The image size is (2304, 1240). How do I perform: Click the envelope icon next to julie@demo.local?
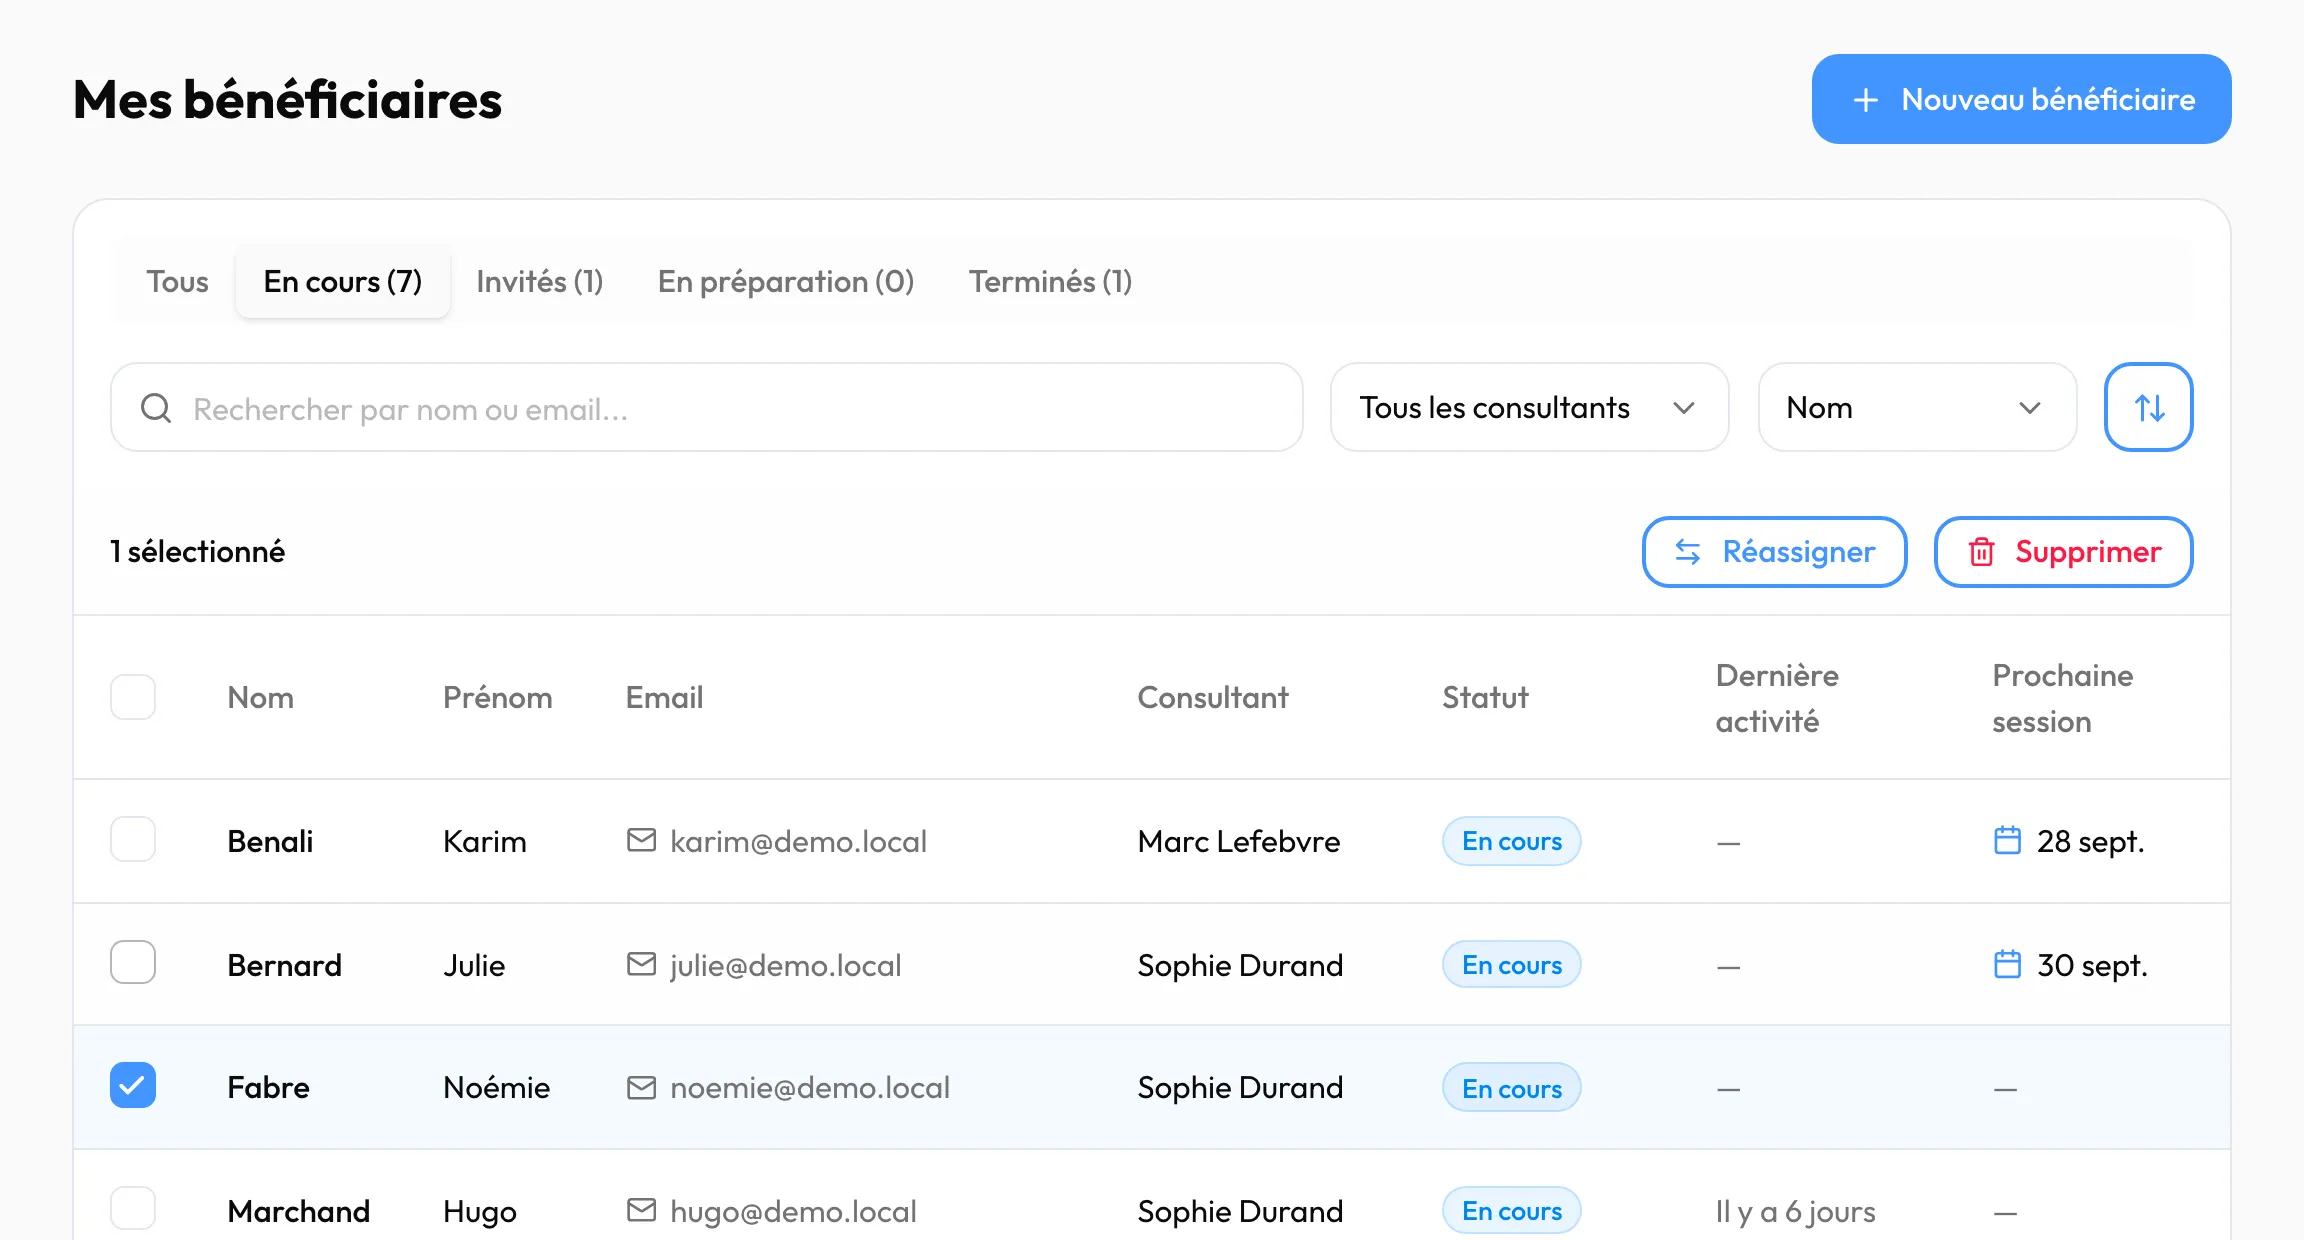(x=641, y=964)
